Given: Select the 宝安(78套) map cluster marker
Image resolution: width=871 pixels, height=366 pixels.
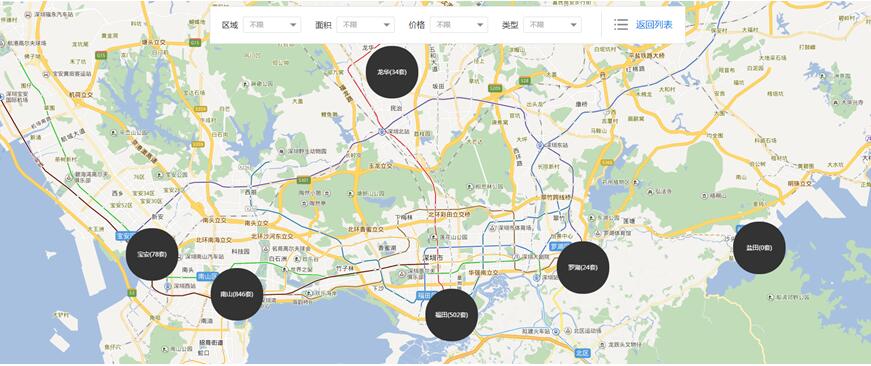Looking at the screenshot, I should coord(152,254).
